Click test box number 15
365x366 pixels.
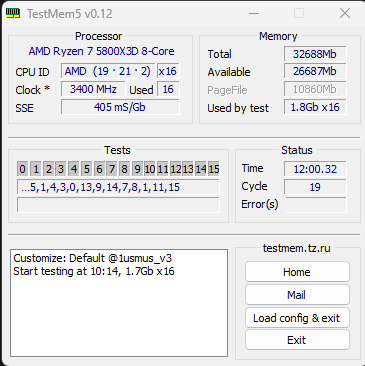tap(214, 169)
